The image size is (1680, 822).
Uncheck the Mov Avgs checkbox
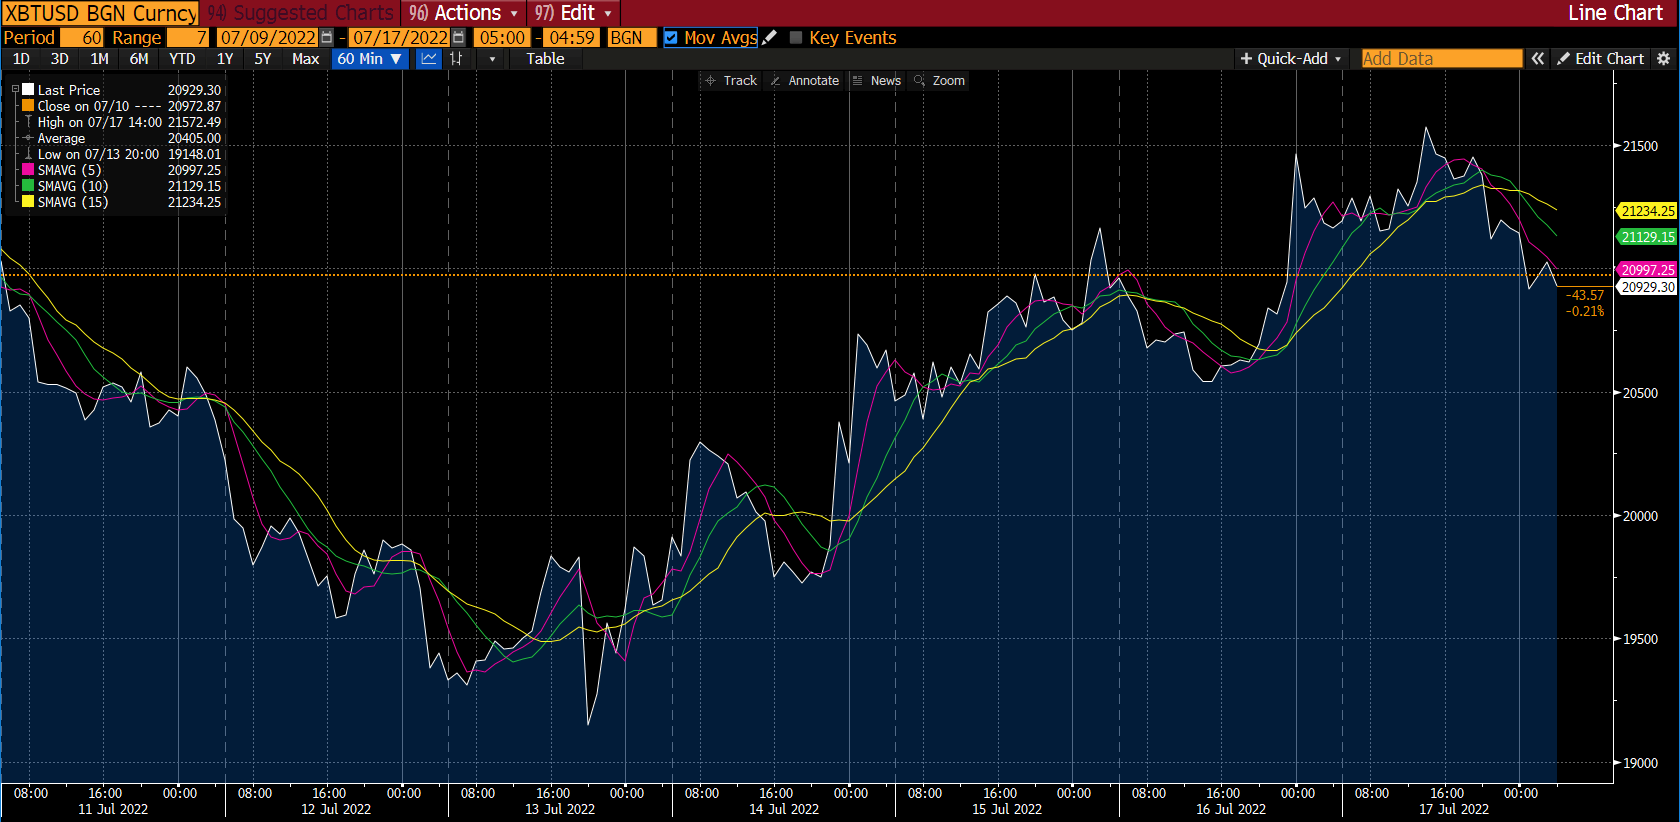(x=671, y=38)
